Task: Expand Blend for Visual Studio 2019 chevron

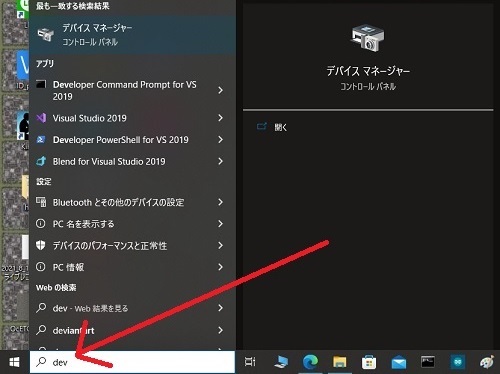Action: (x=220, y=162)
